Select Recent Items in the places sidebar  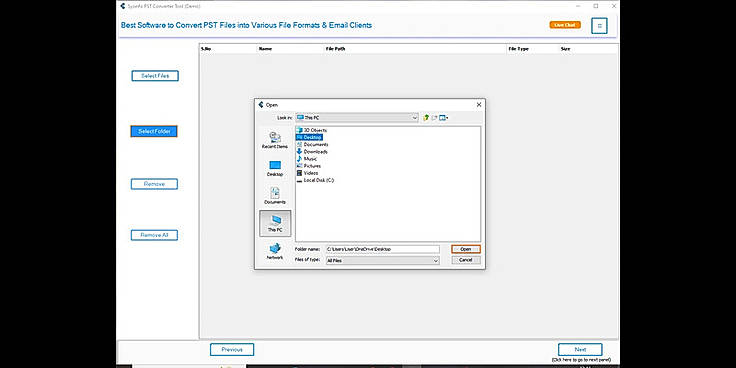tap(275, 140)
